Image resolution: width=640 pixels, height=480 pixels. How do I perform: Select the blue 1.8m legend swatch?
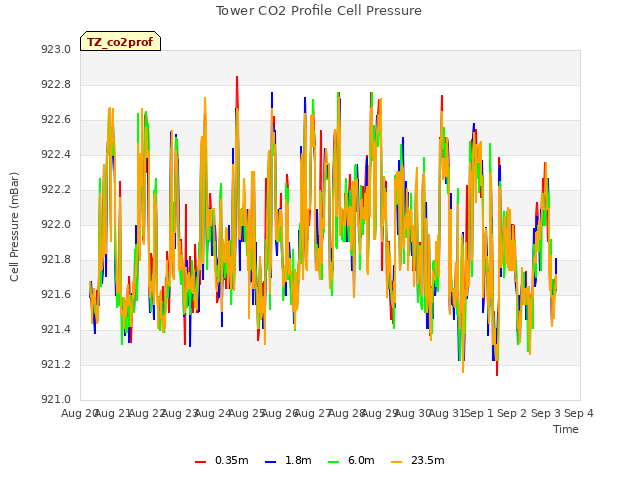click(x=271, y=461)
